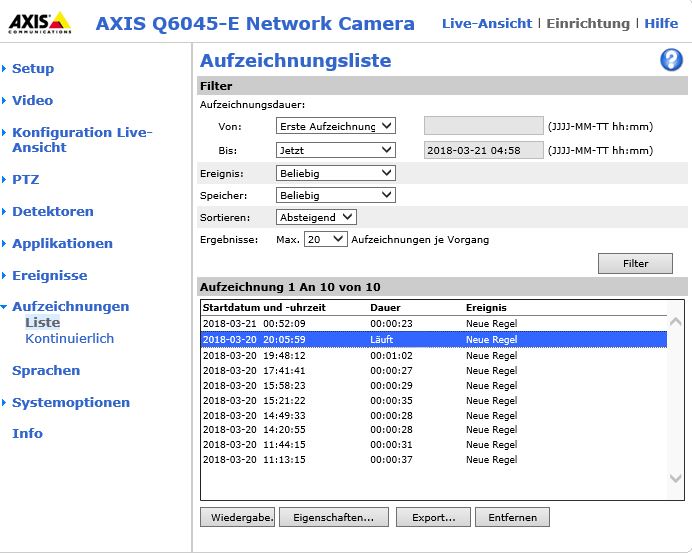
Task: Expand the Video sidebar section
Action: 32,101
